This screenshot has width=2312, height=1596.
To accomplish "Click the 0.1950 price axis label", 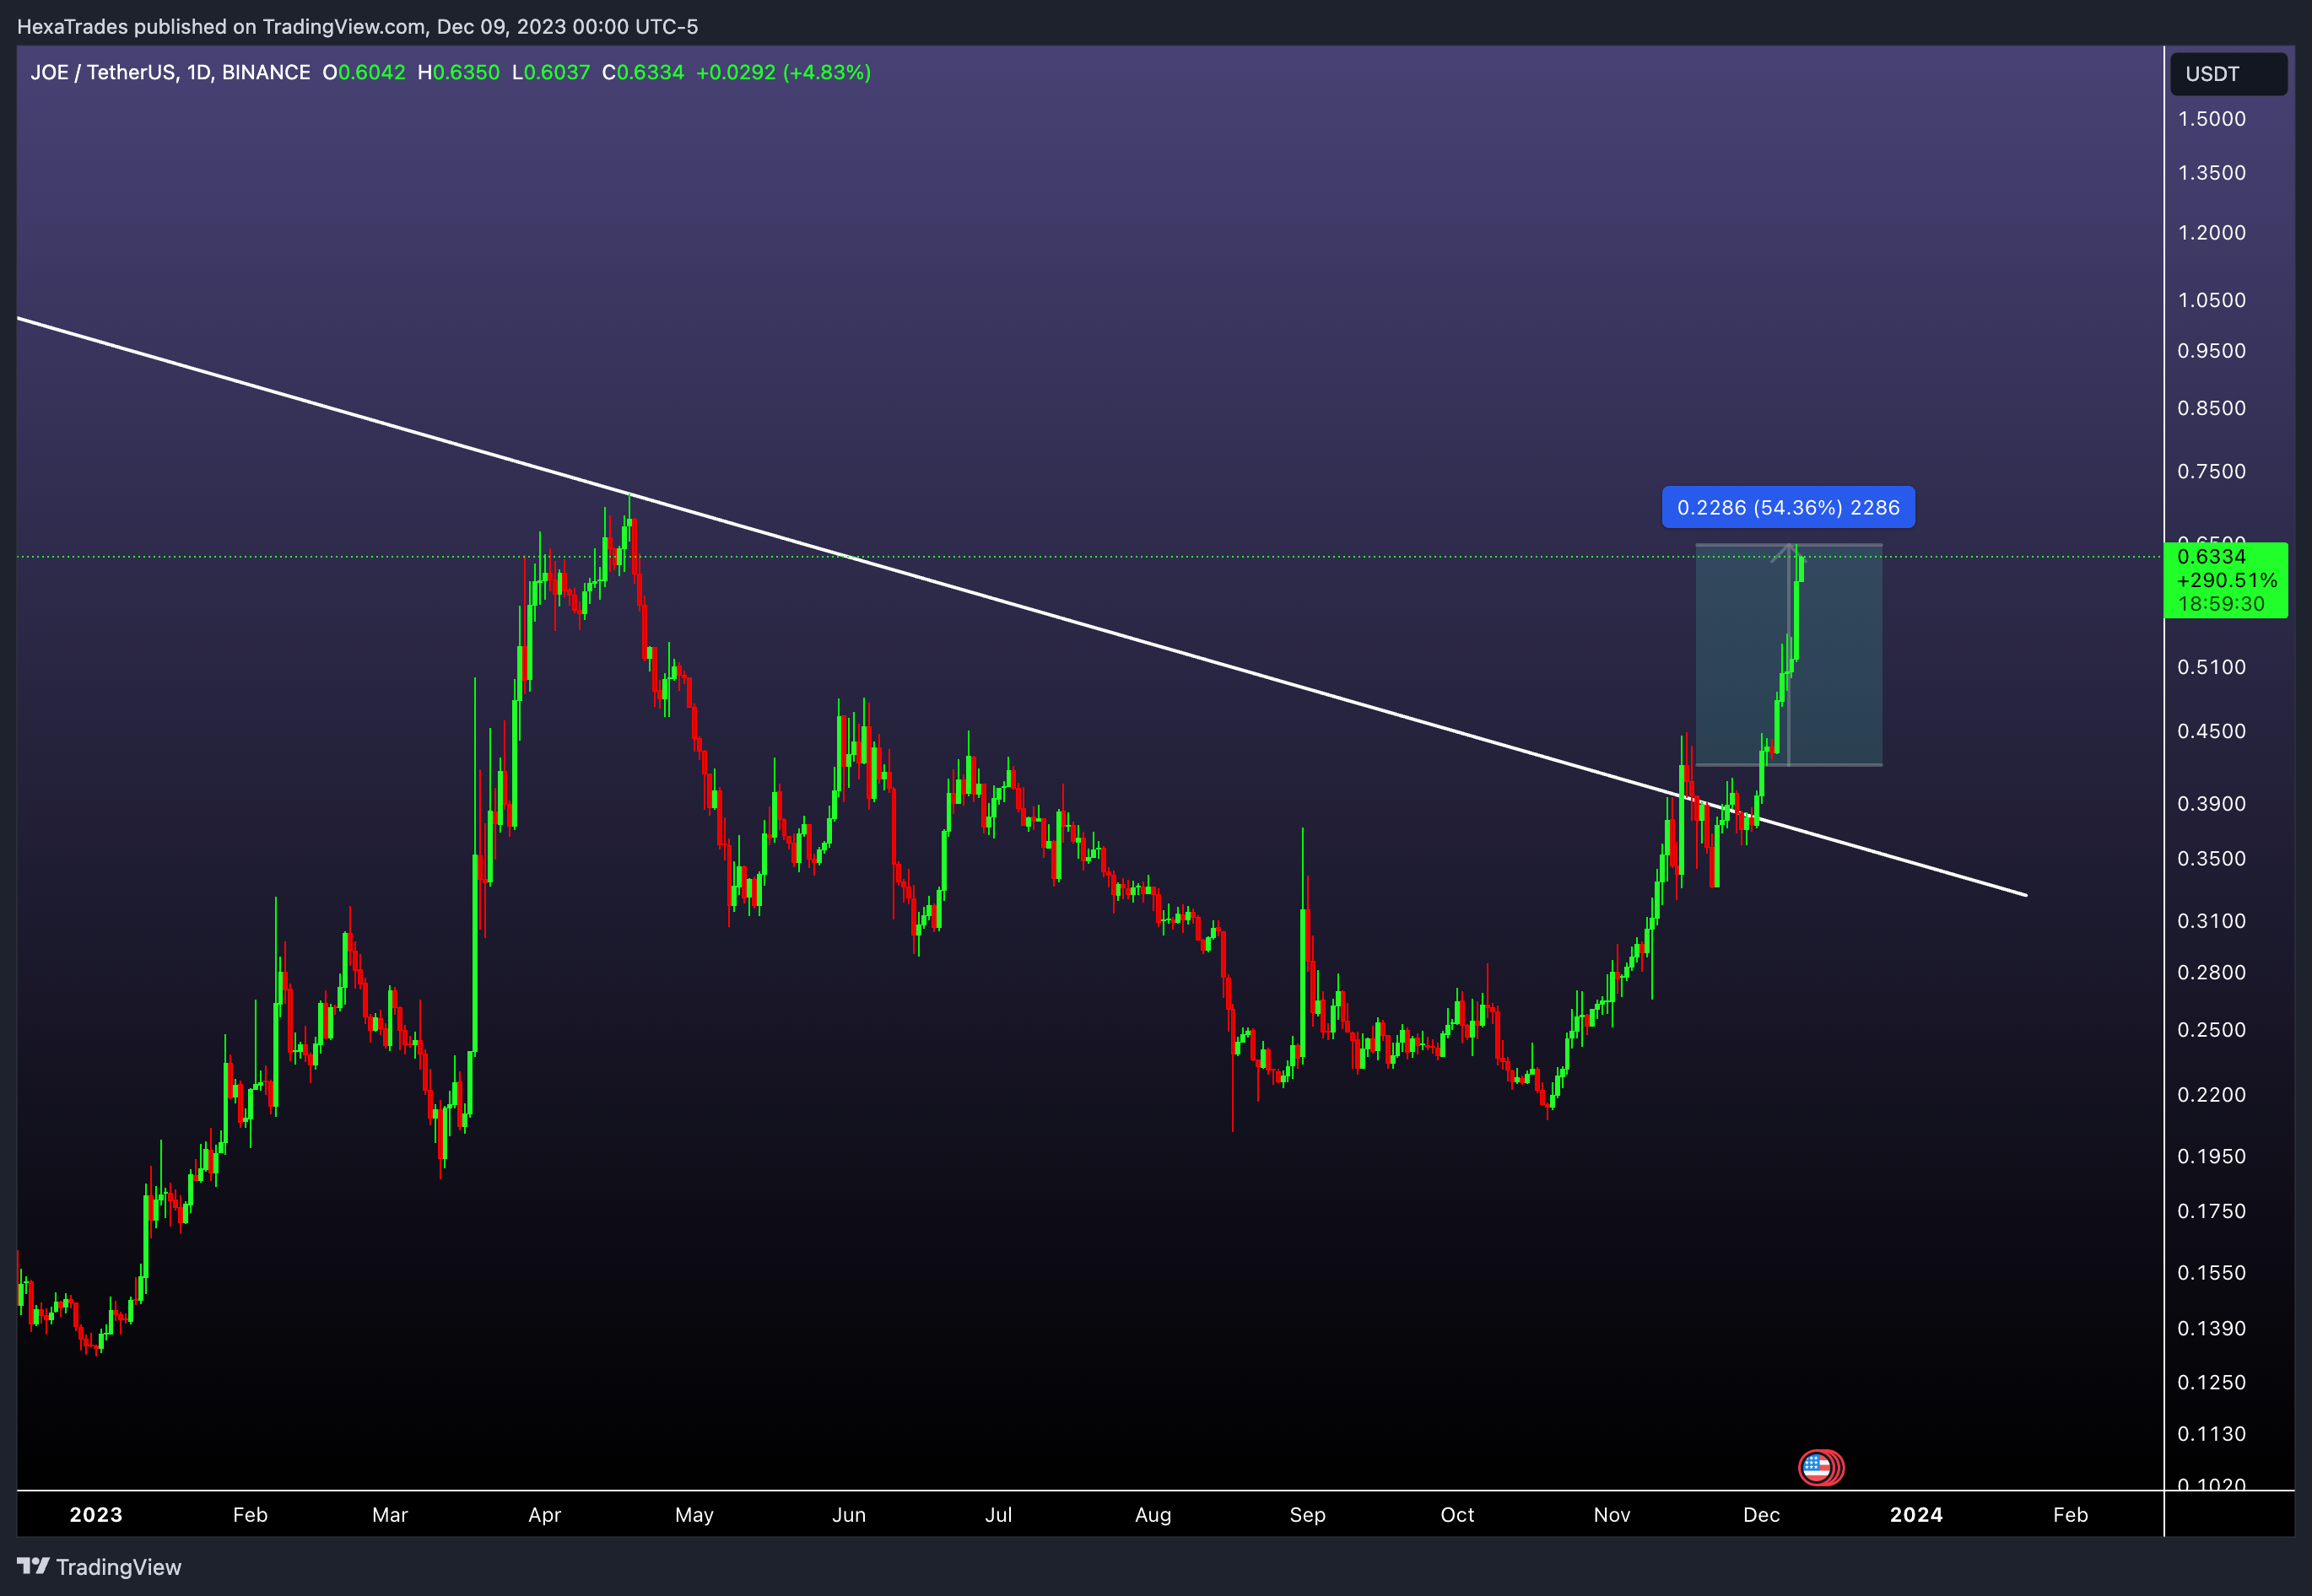I will 2211,1157.
